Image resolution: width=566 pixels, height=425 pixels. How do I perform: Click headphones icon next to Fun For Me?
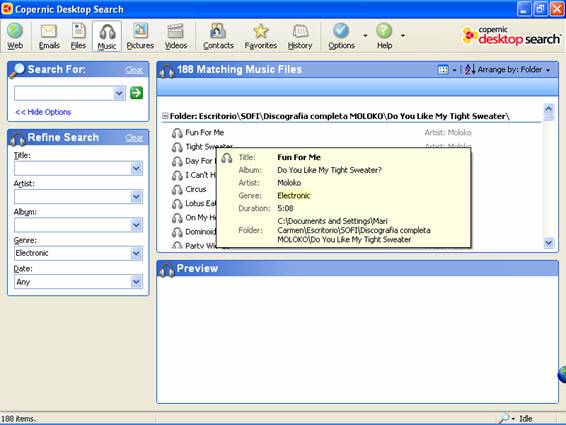point(177,133)
